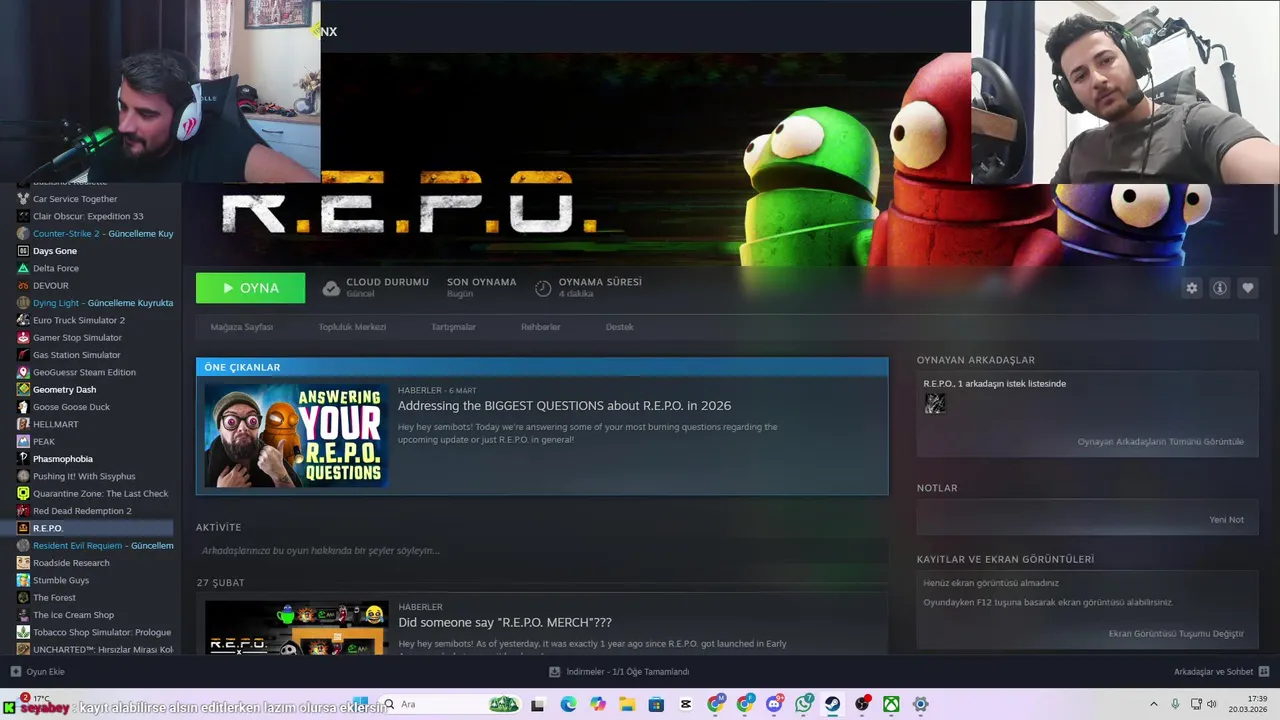1280x720 pixels.
Task: Select Pushing It! With Sisyphus in library
Action: pyautogui.click(x=84, y=476)
